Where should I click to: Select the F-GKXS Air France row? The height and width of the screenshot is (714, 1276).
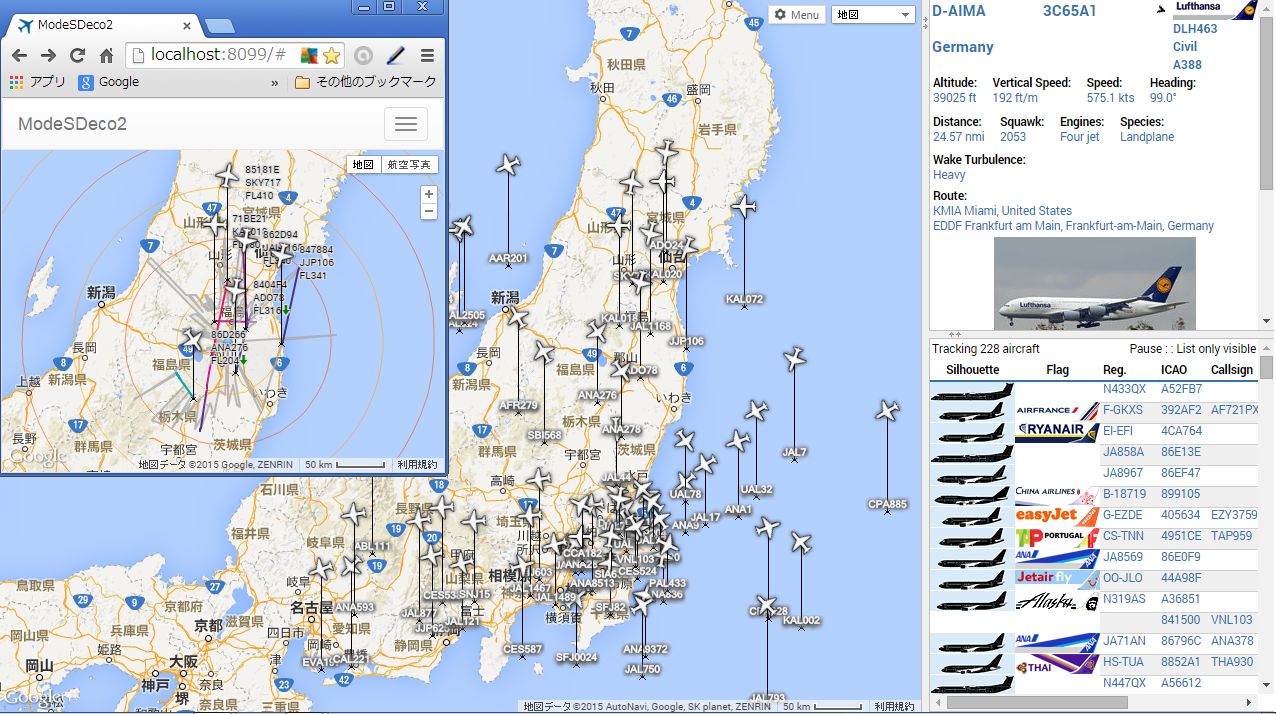tap(1094, 410)
